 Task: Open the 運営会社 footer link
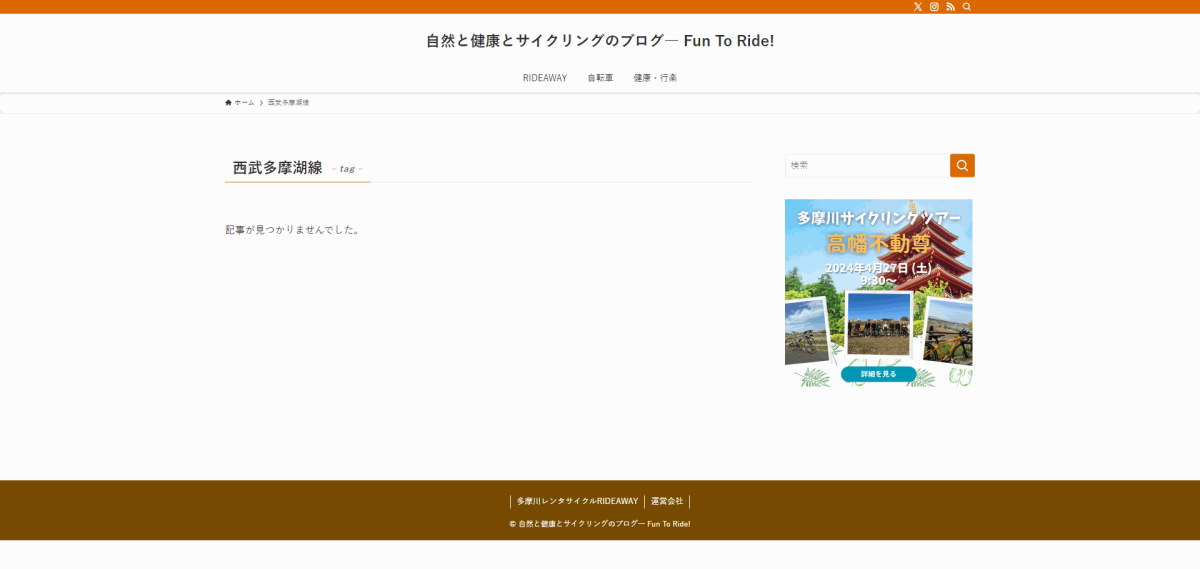pos(667,501)
